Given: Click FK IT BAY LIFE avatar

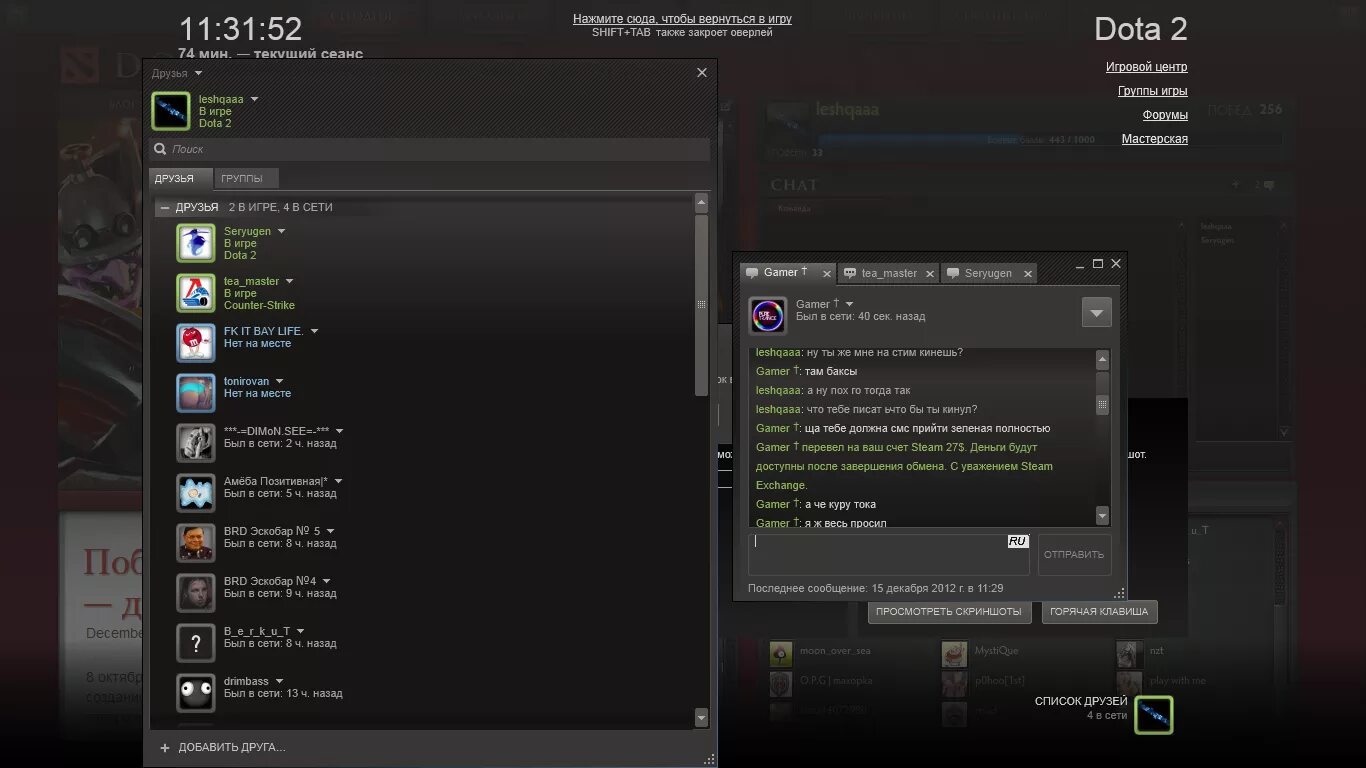Looking at the screenshot, I should 196,343.
